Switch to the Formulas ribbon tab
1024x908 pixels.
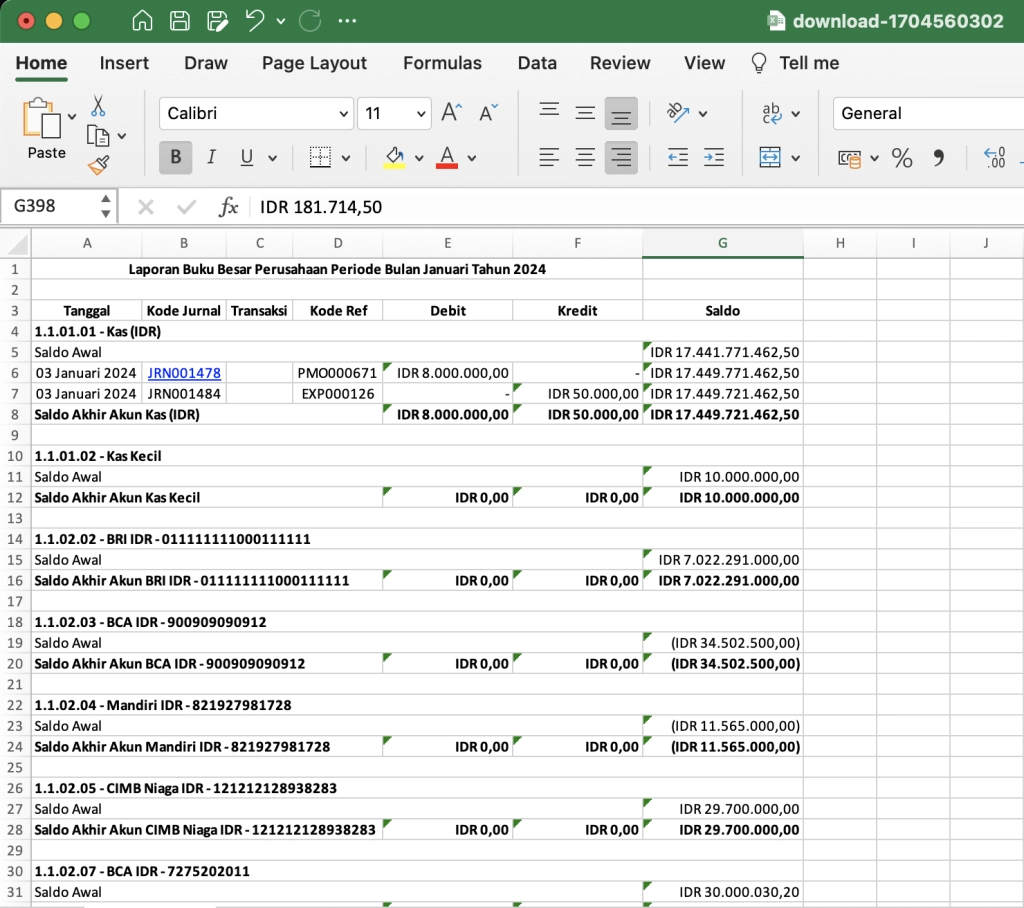443,63
